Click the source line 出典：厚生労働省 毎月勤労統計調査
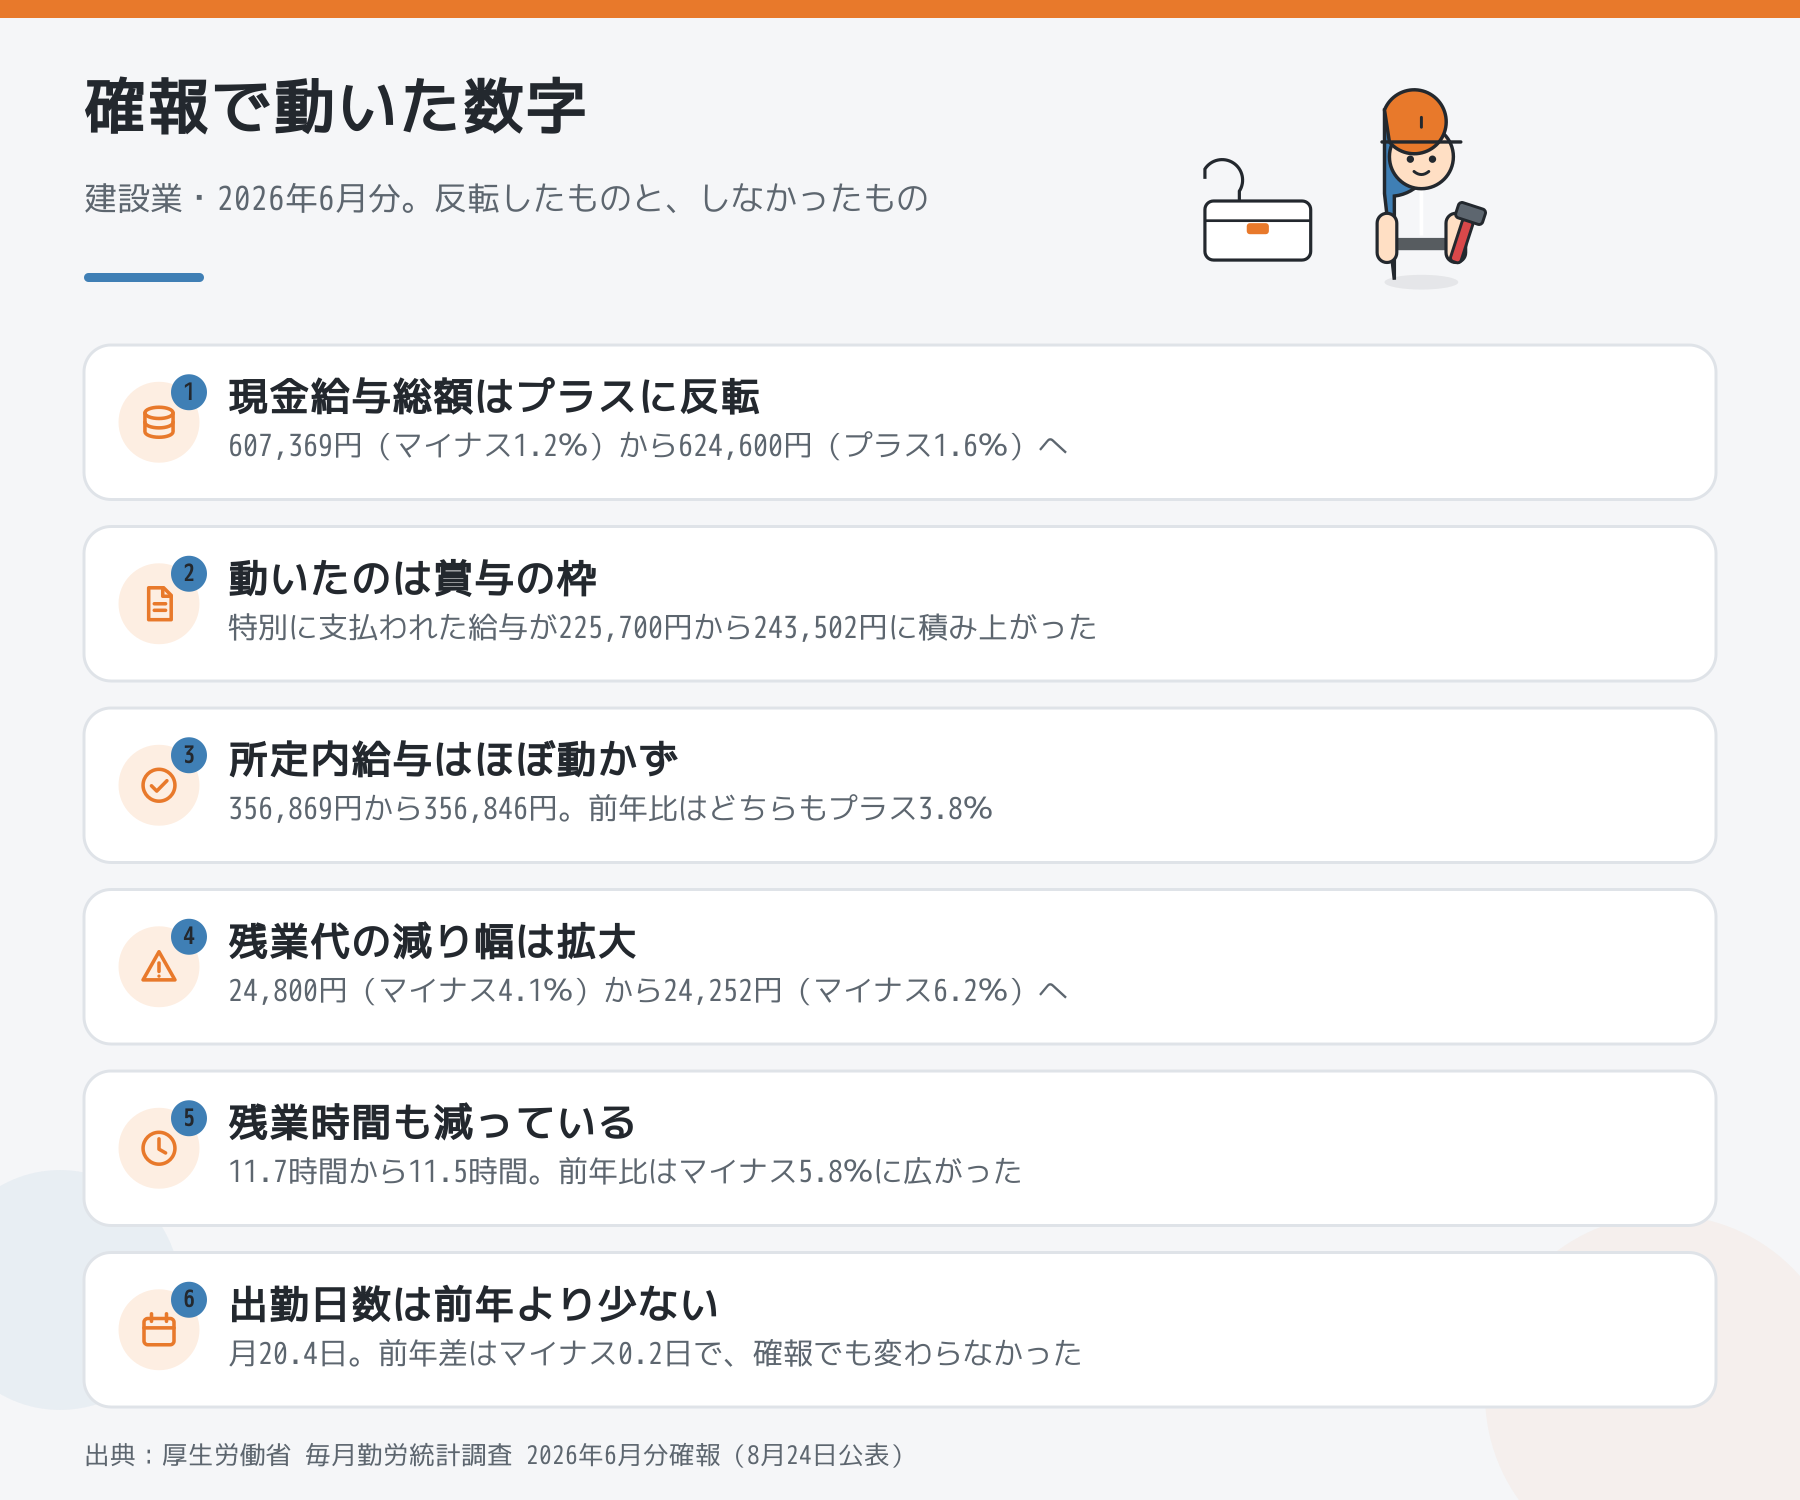The height and width of the screenshot is (1500, 1800). click(495, 1455)
